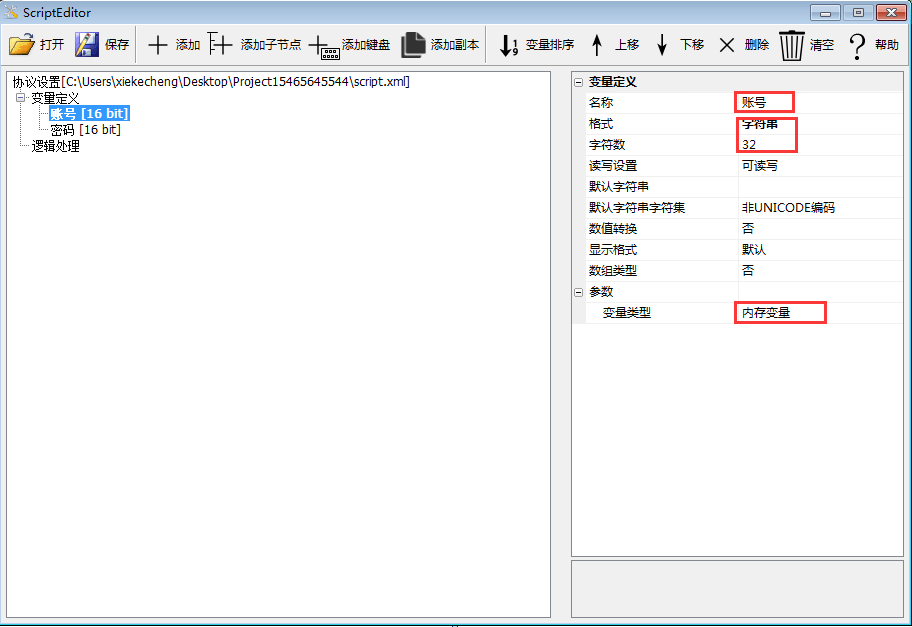Edit the 名称 value field 账号
Image resolution: width=912 pixels, height=627 pixels.
(x=820, y=102)
